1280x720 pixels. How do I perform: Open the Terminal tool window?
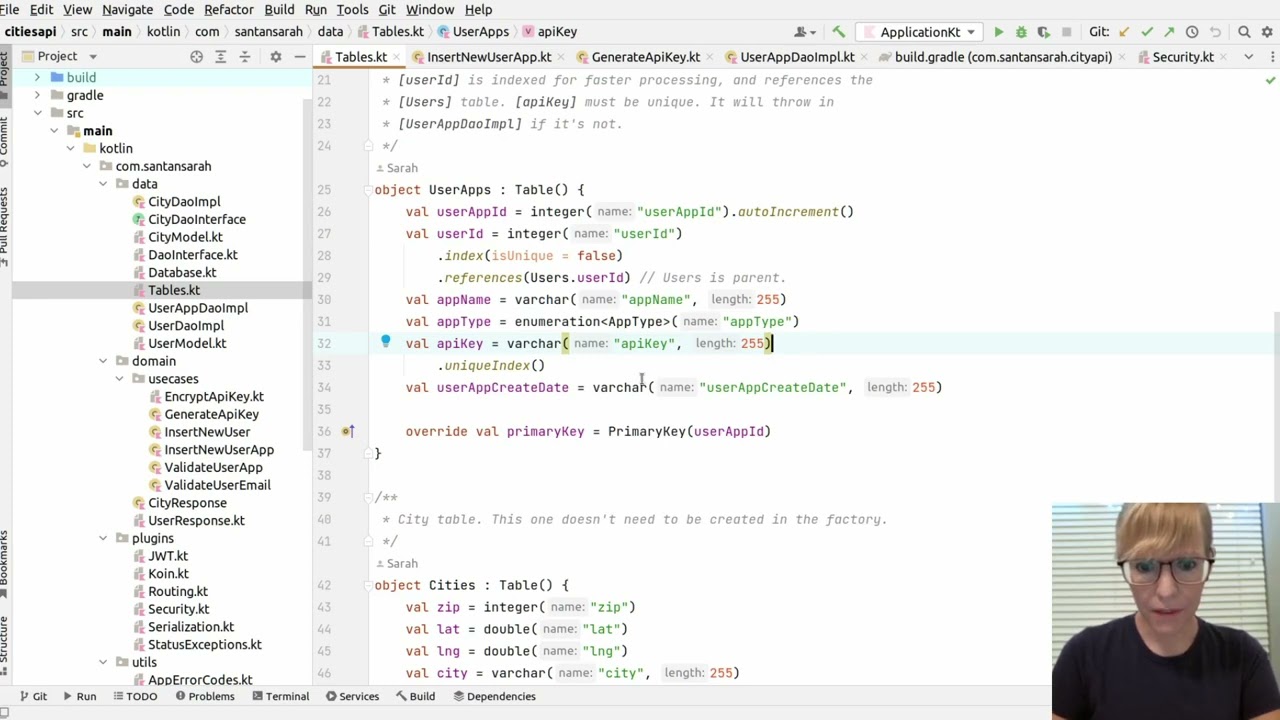[279, 696]
